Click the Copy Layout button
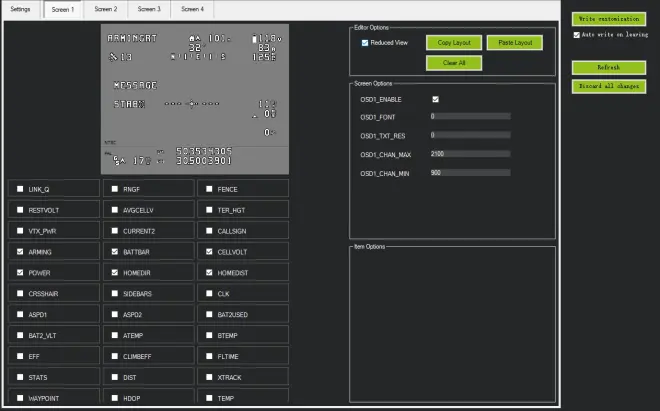Screen dimensions: 660x411 [454, 43]
